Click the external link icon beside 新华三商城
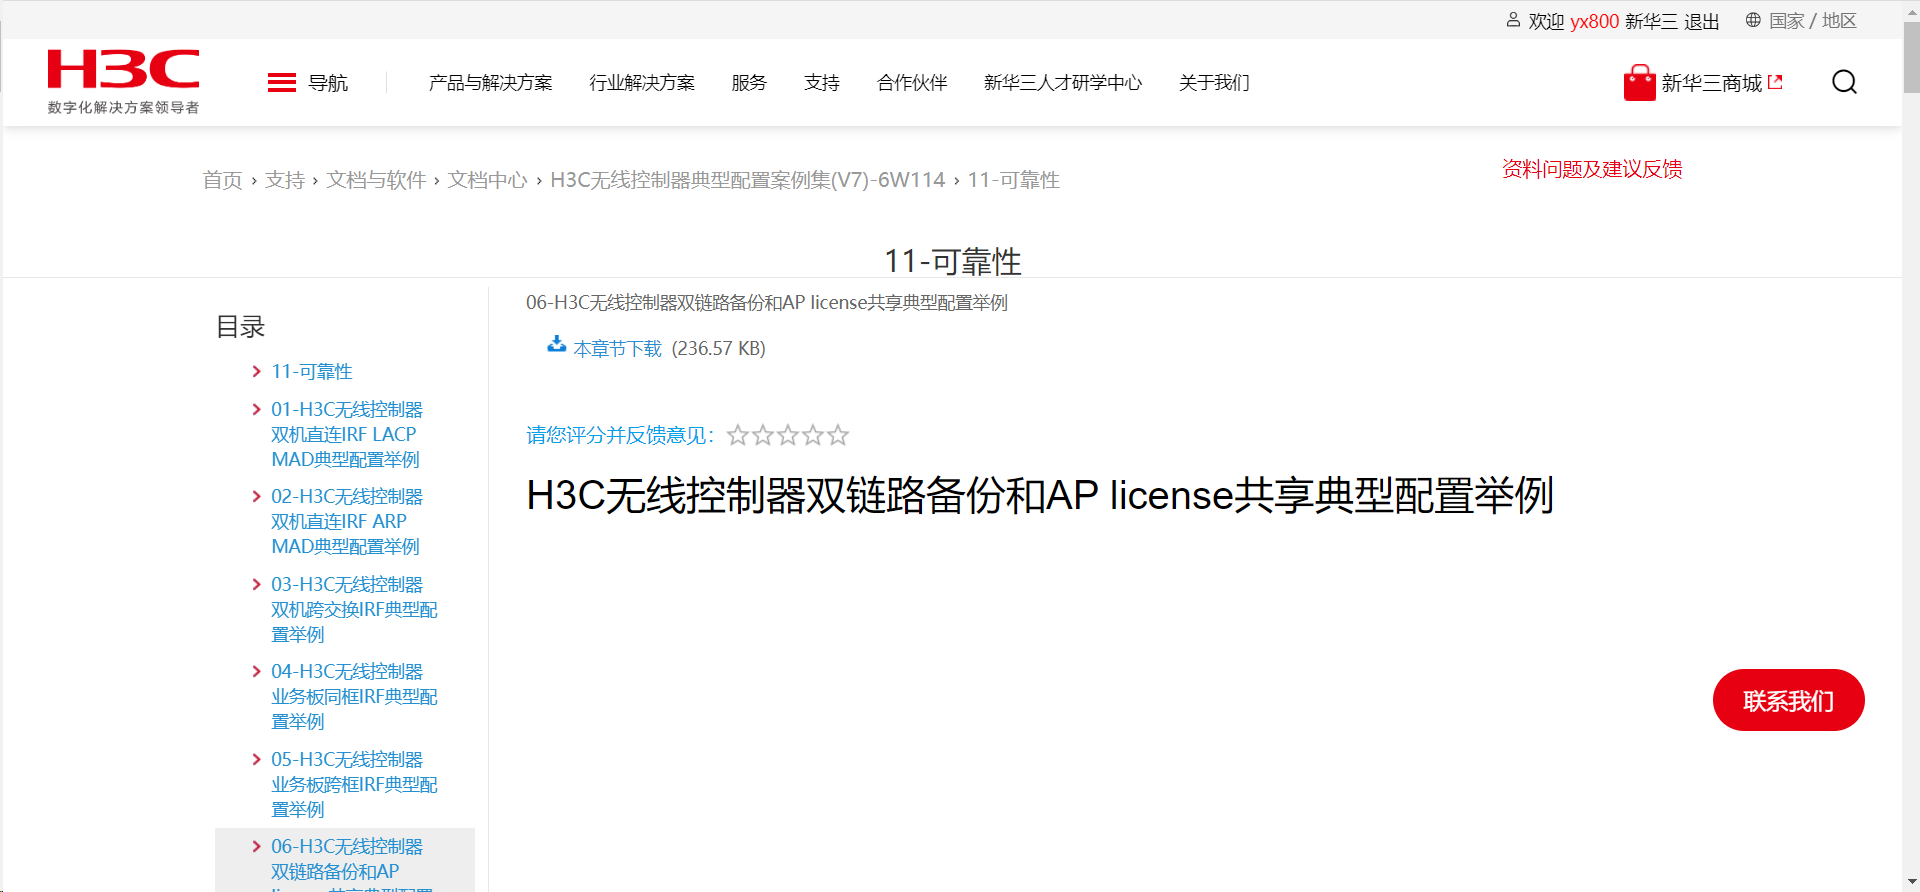Viewport: 1920px width, 892px height. coord(1776,82)
